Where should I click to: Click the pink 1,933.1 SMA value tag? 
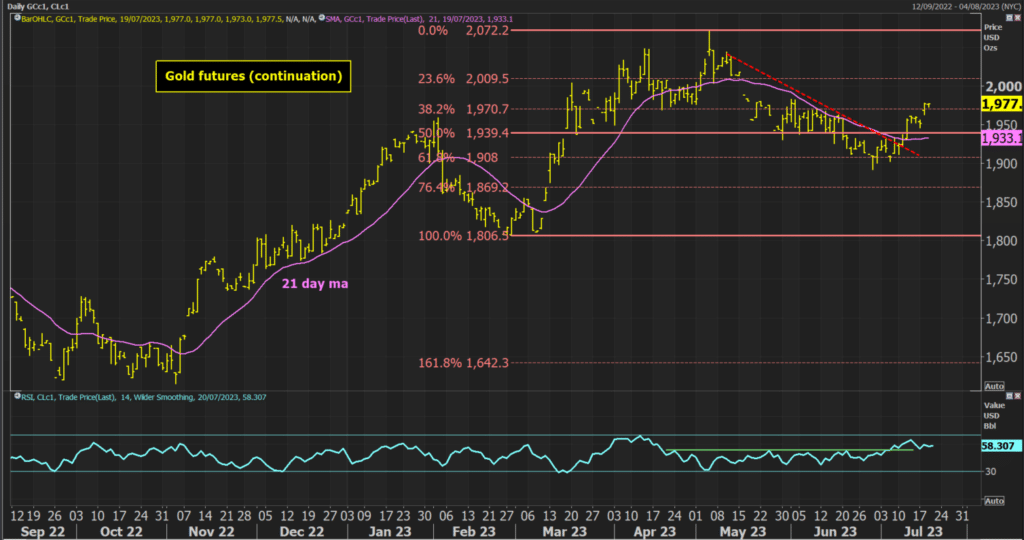[x=1001, y=137]
